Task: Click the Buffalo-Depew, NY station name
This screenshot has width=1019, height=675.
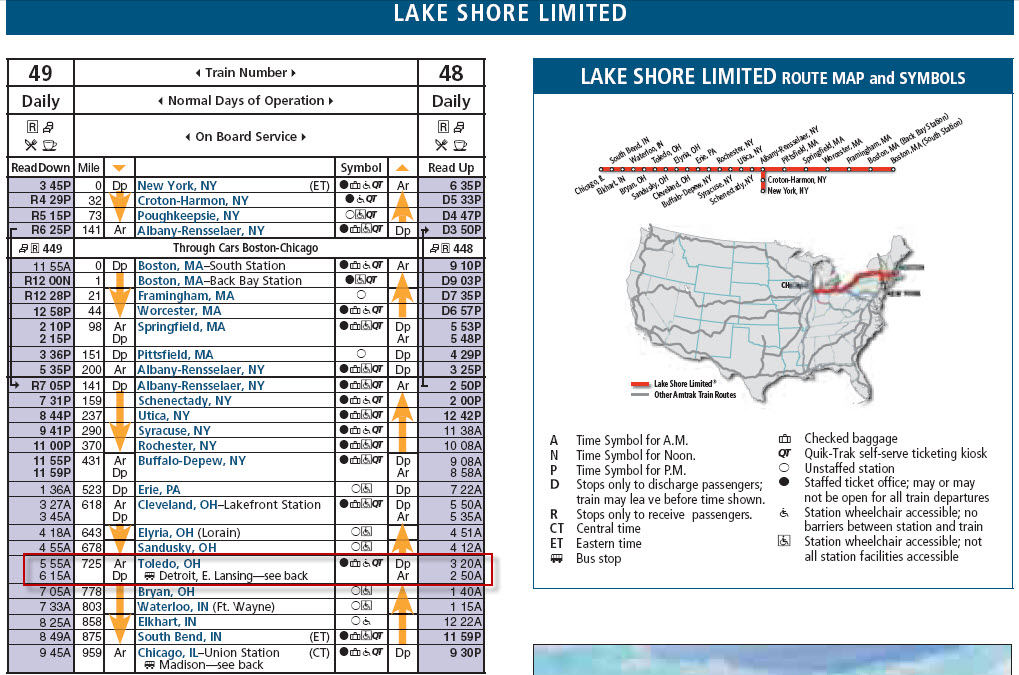Action: click(x=191, y=461)
